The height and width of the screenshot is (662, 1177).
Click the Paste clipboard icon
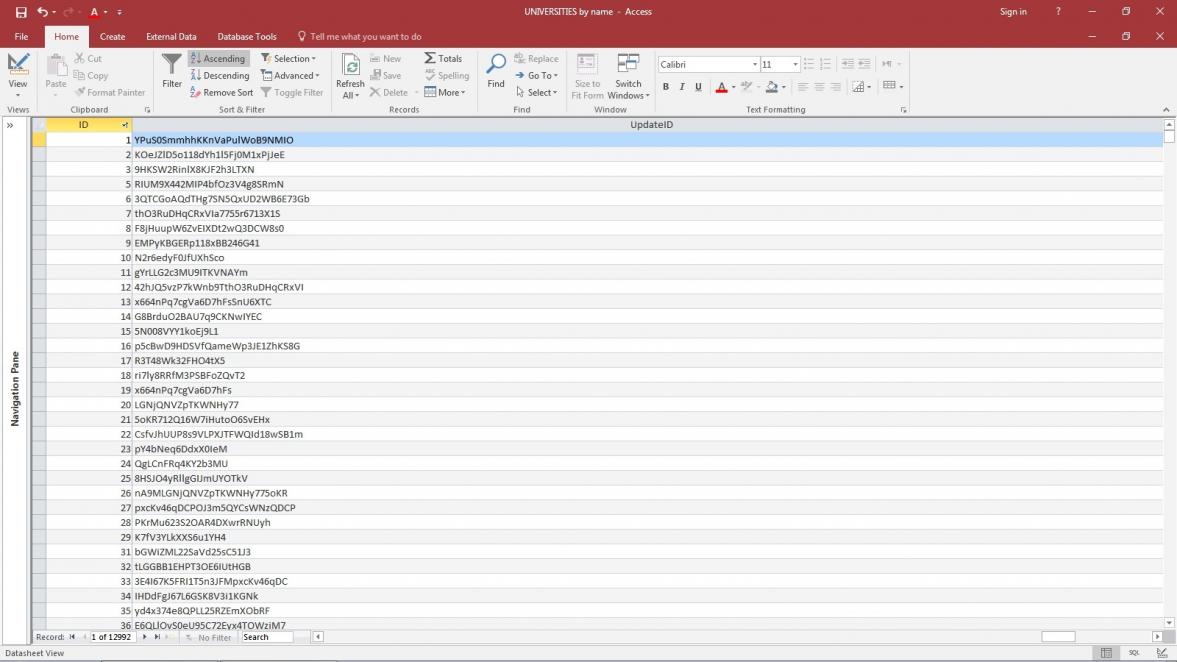[56, 65]
